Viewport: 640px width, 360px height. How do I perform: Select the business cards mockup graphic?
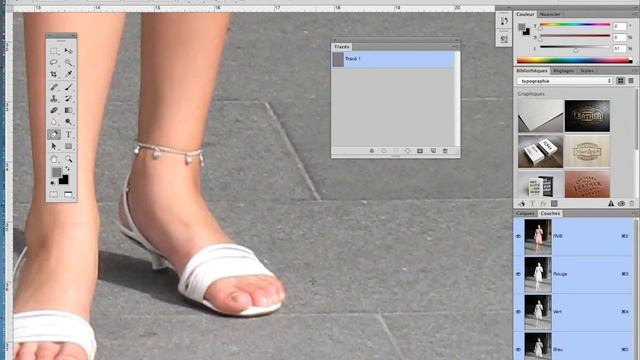click(540, 151)
